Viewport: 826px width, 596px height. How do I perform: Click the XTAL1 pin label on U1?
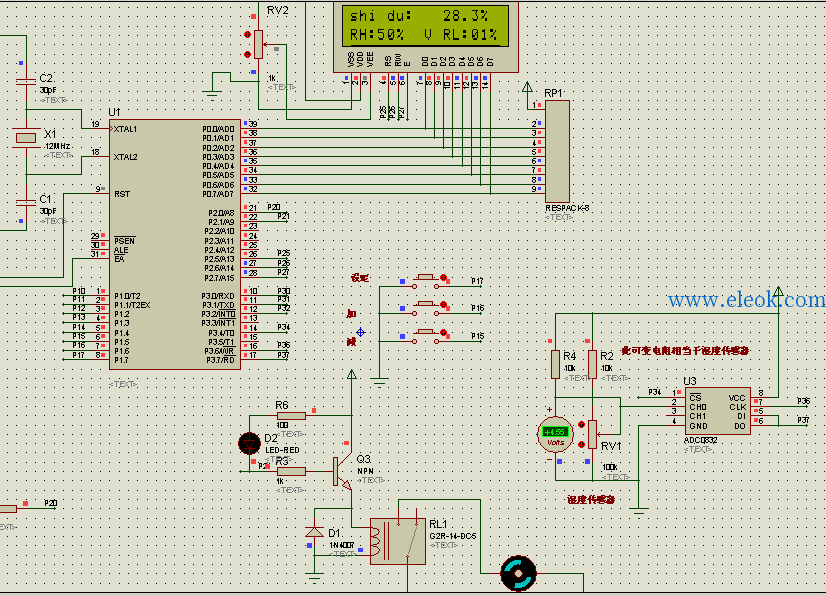coord(125,129)
